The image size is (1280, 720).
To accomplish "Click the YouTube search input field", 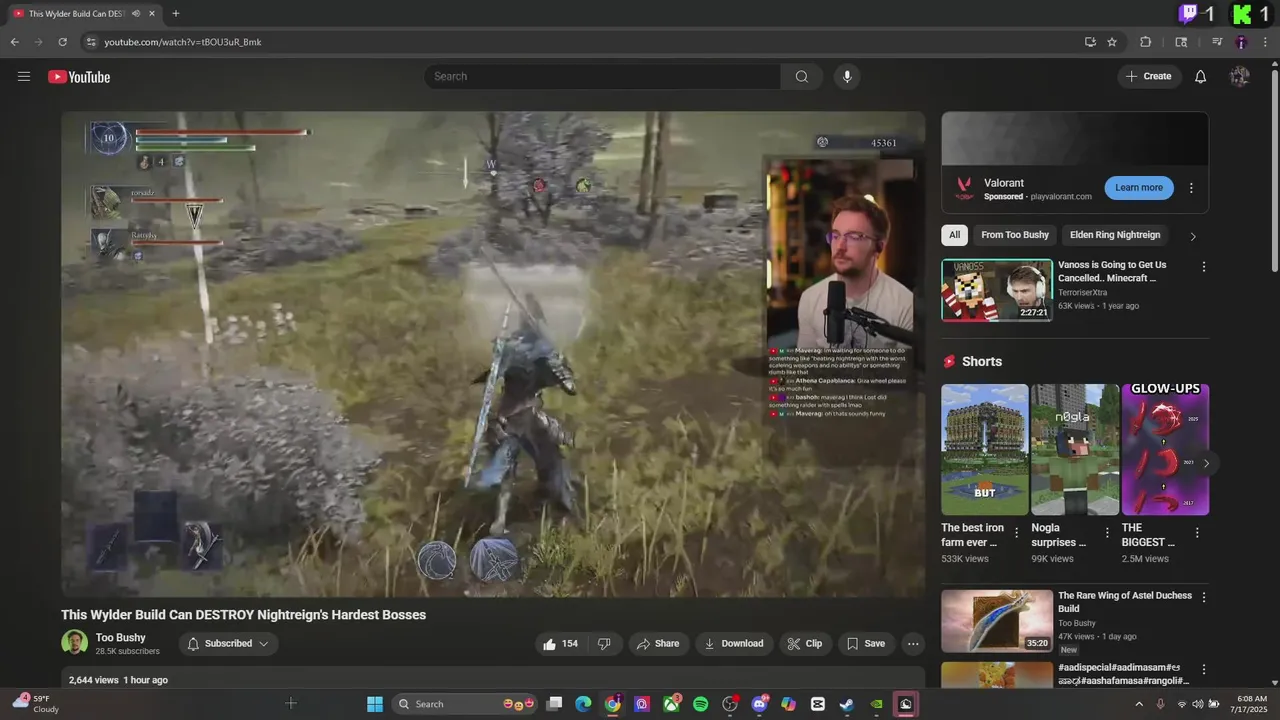I will [603, 77].
